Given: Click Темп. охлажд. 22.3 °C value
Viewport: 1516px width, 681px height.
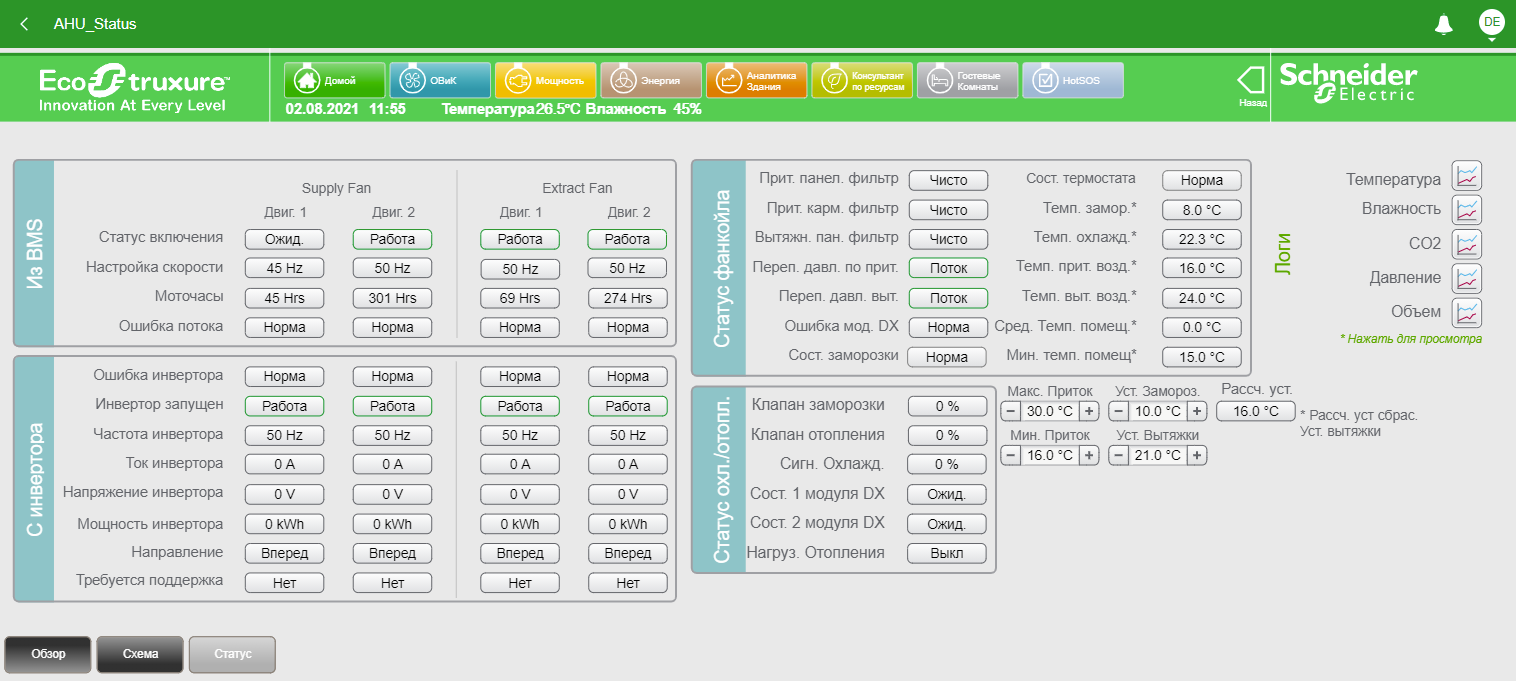Looking at the screenshot, I should 1201,239.
